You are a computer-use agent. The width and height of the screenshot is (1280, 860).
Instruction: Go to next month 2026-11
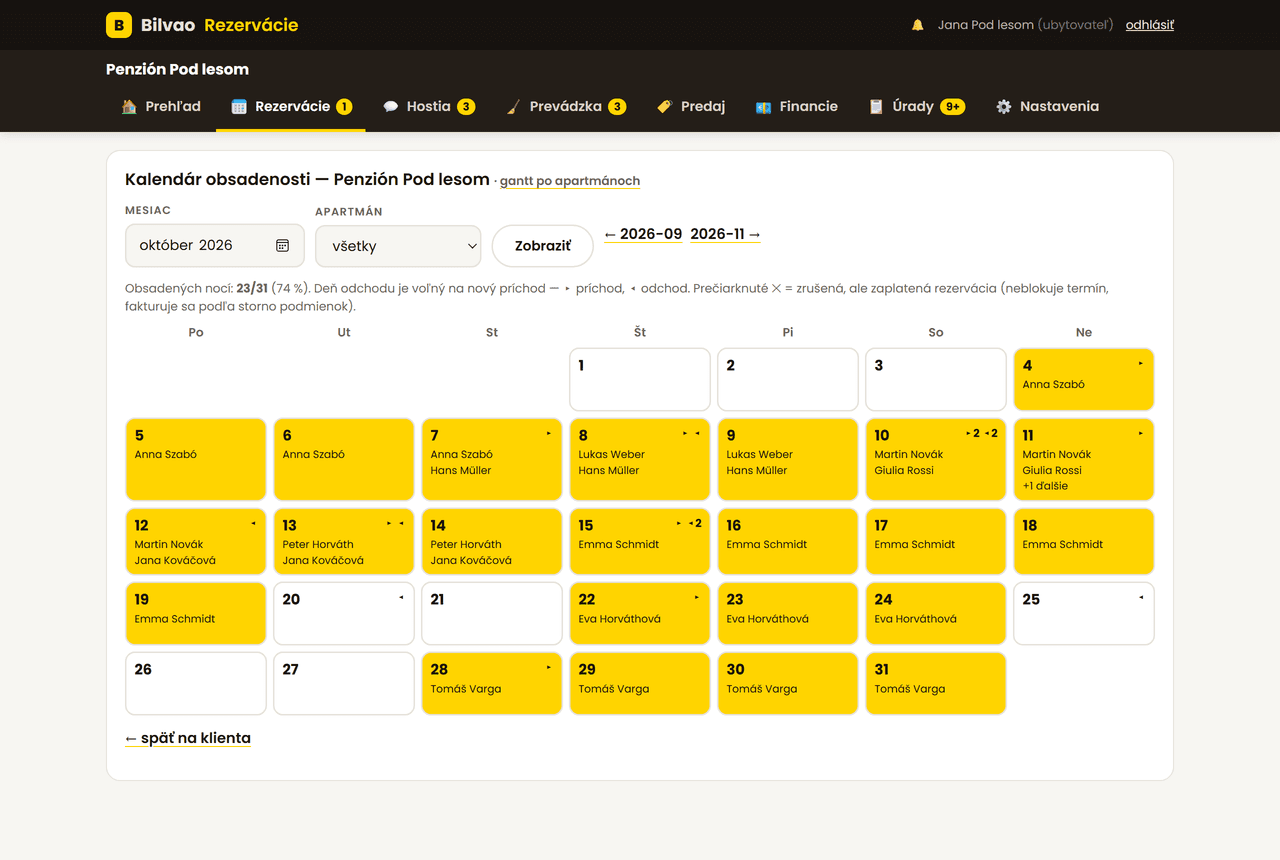tap(725, 234)
